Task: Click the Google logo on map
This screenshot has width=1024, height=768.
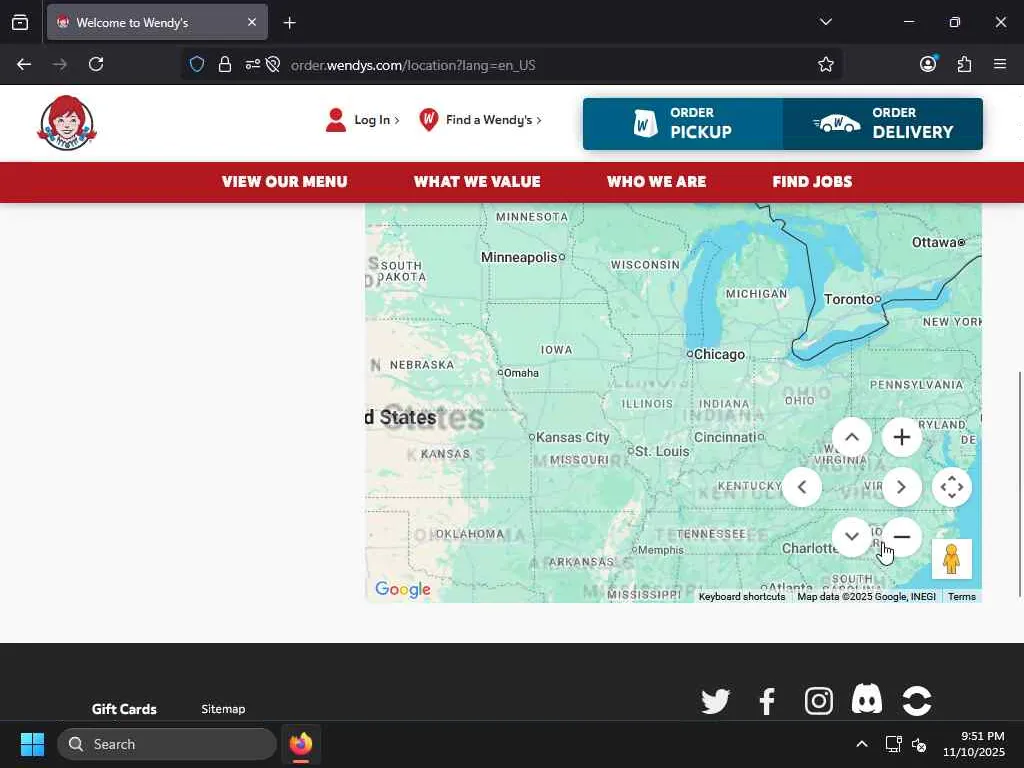Action: (403, 589)
